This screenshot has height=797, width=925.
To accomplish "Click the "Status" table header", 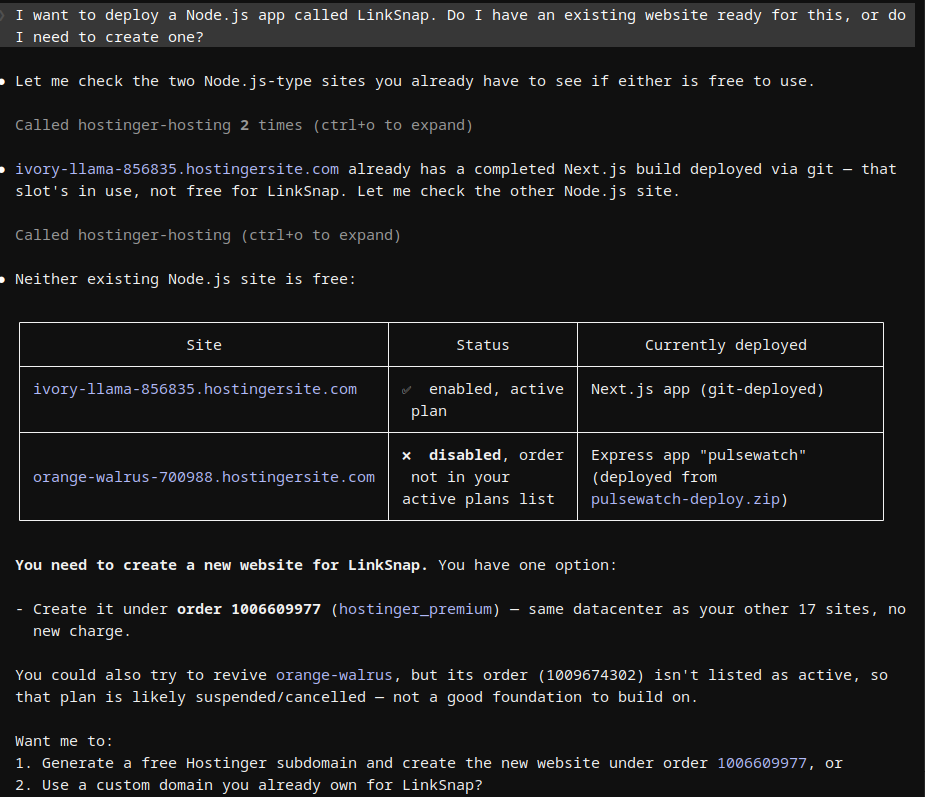I will [x=483, y=345].
